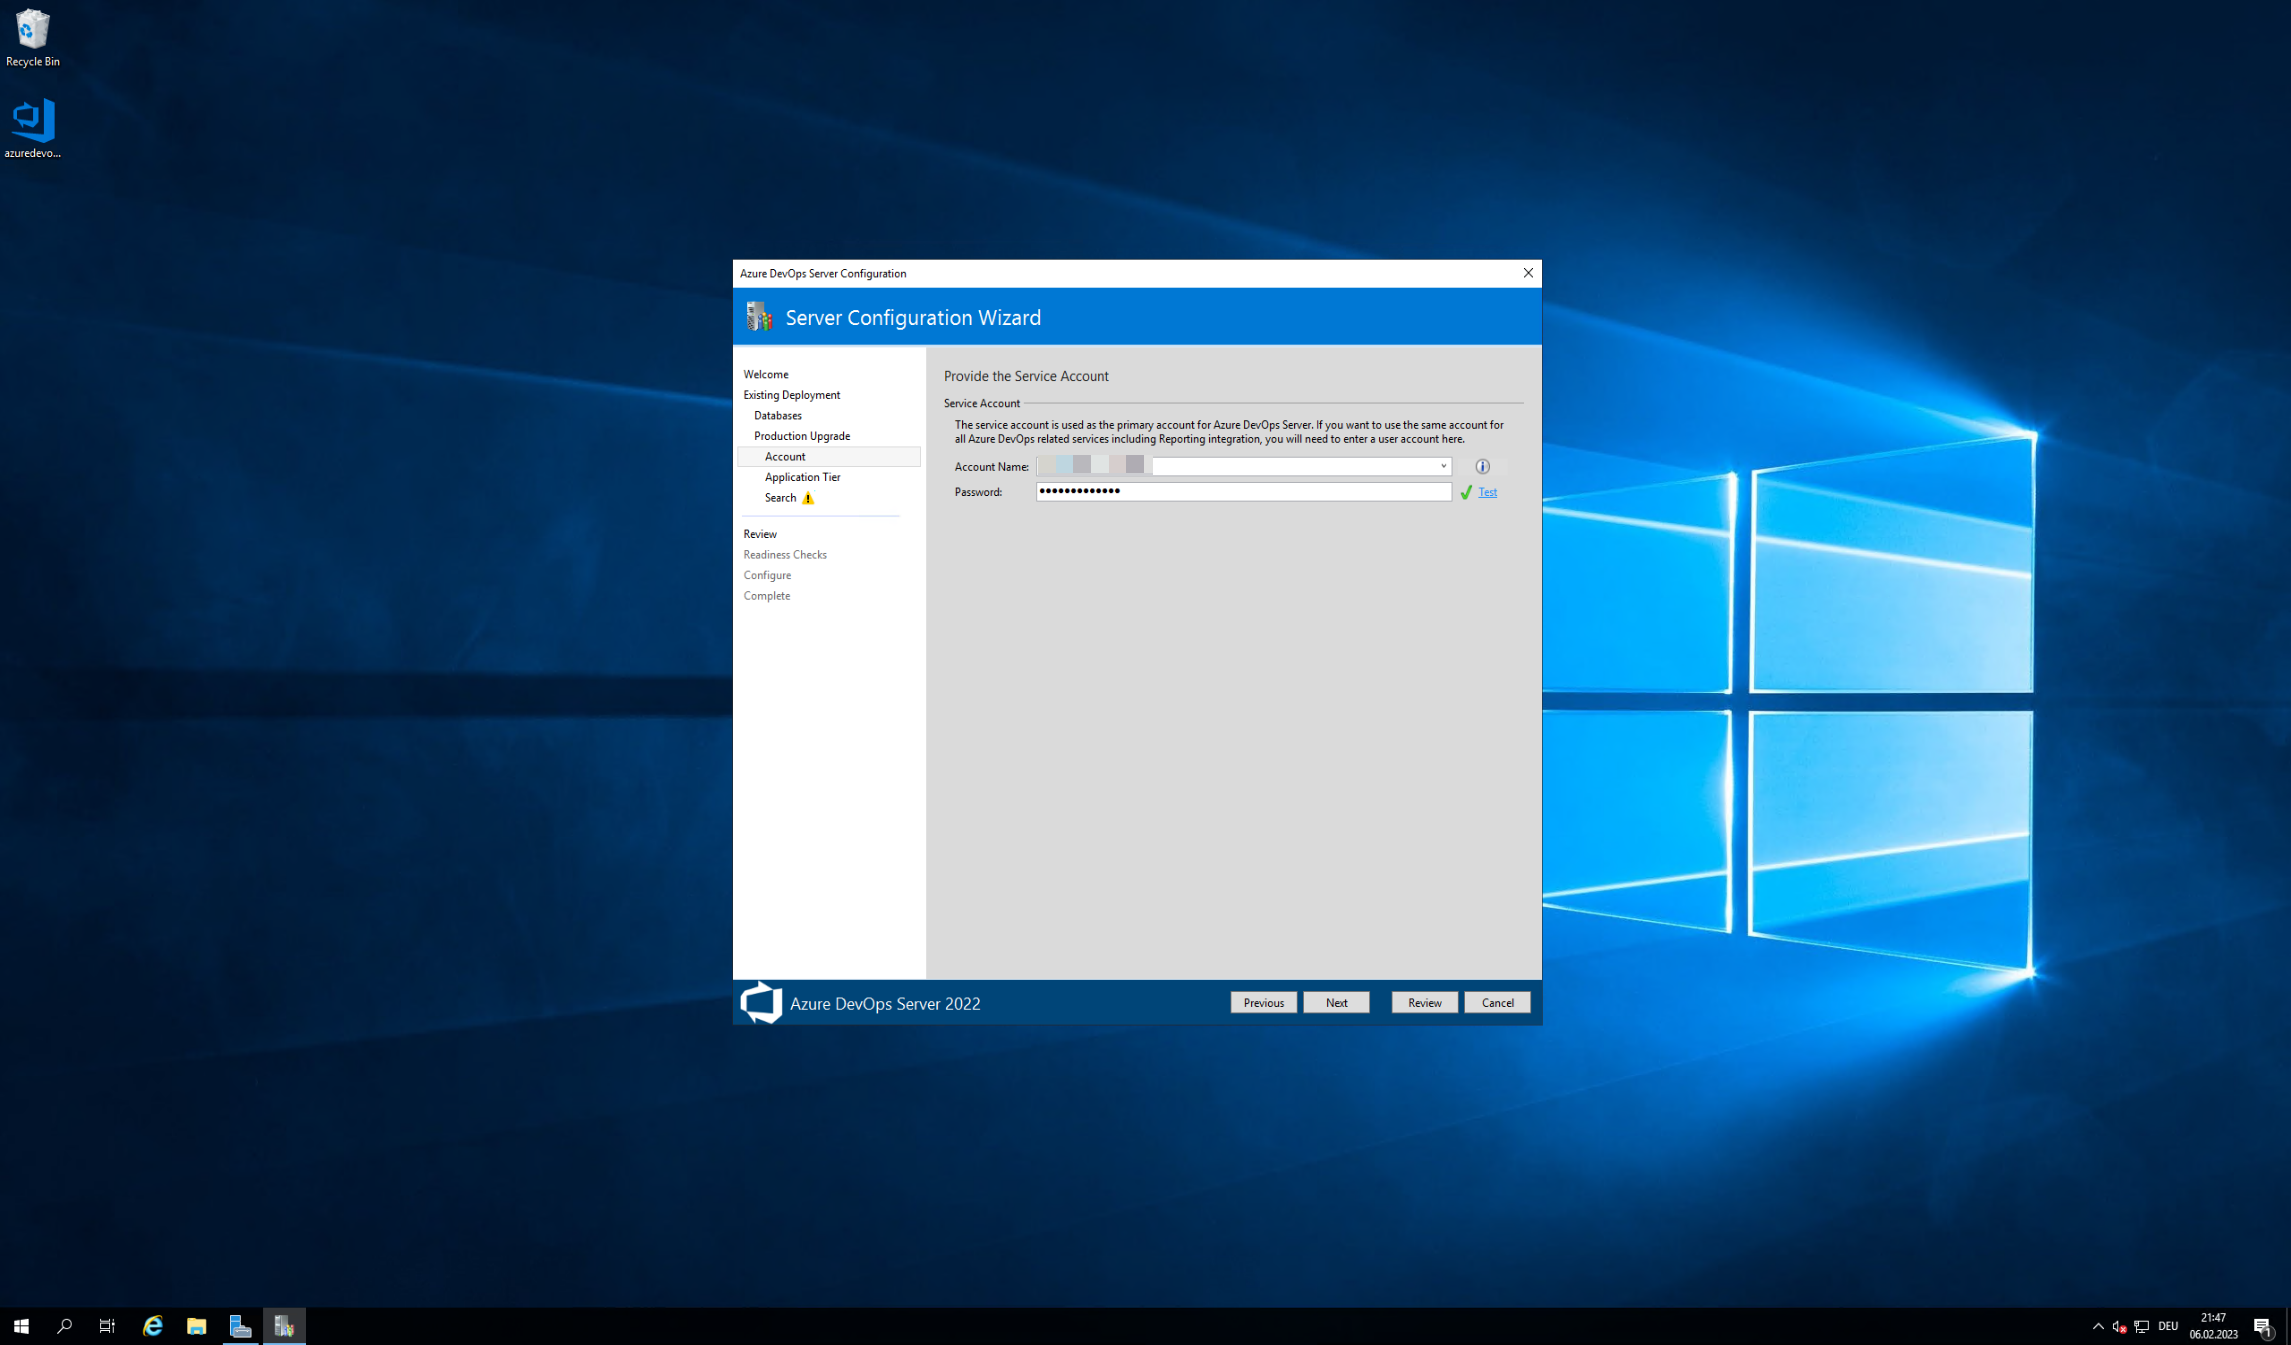Click the Configure step
The height and width of the screenshot is (1345, 2291).
pos(767,575)
